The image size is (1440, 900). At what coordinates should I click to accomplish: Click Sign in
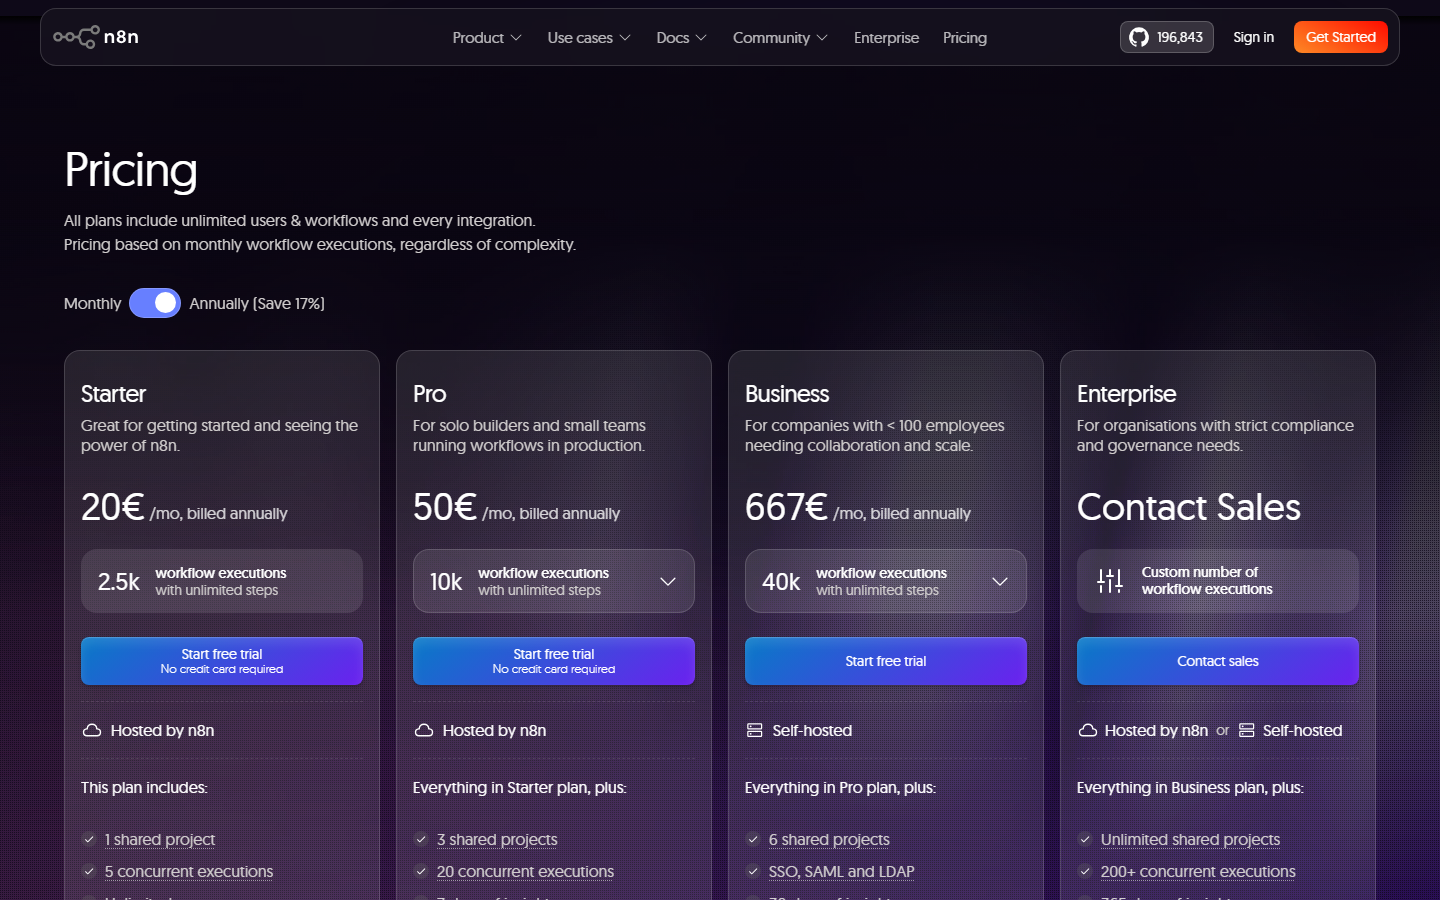1253,37
